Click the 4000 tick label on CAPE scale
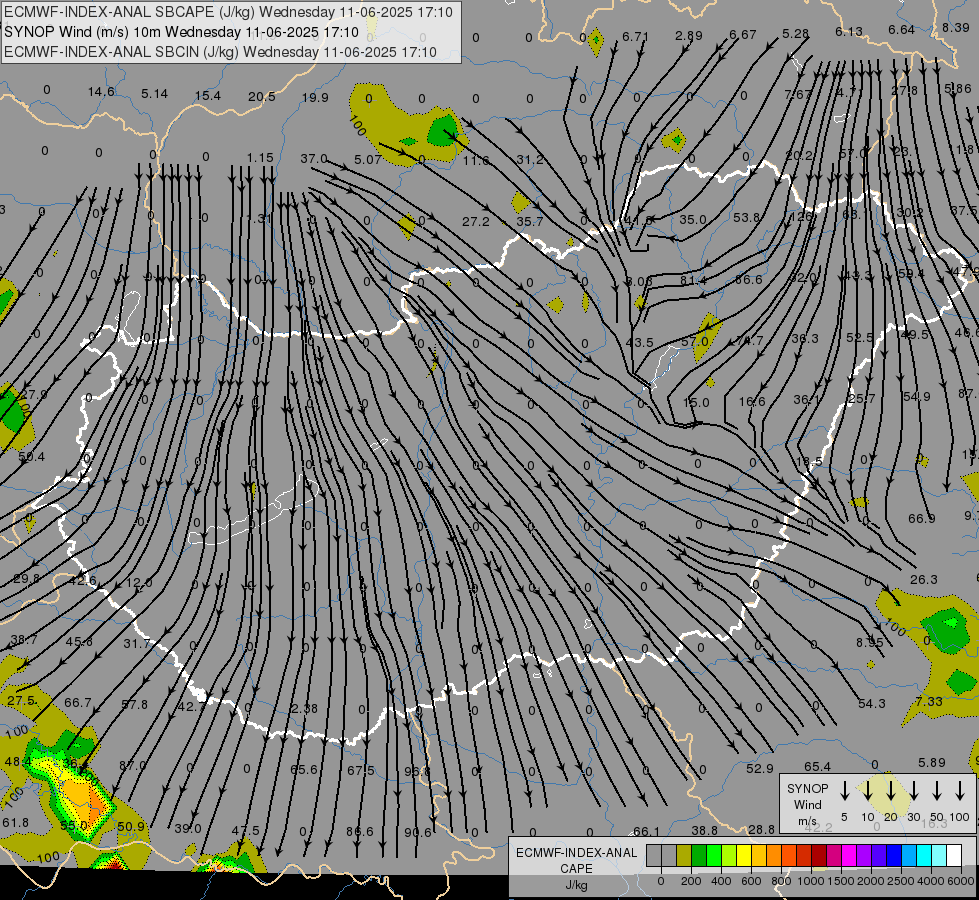 [930, 881]
